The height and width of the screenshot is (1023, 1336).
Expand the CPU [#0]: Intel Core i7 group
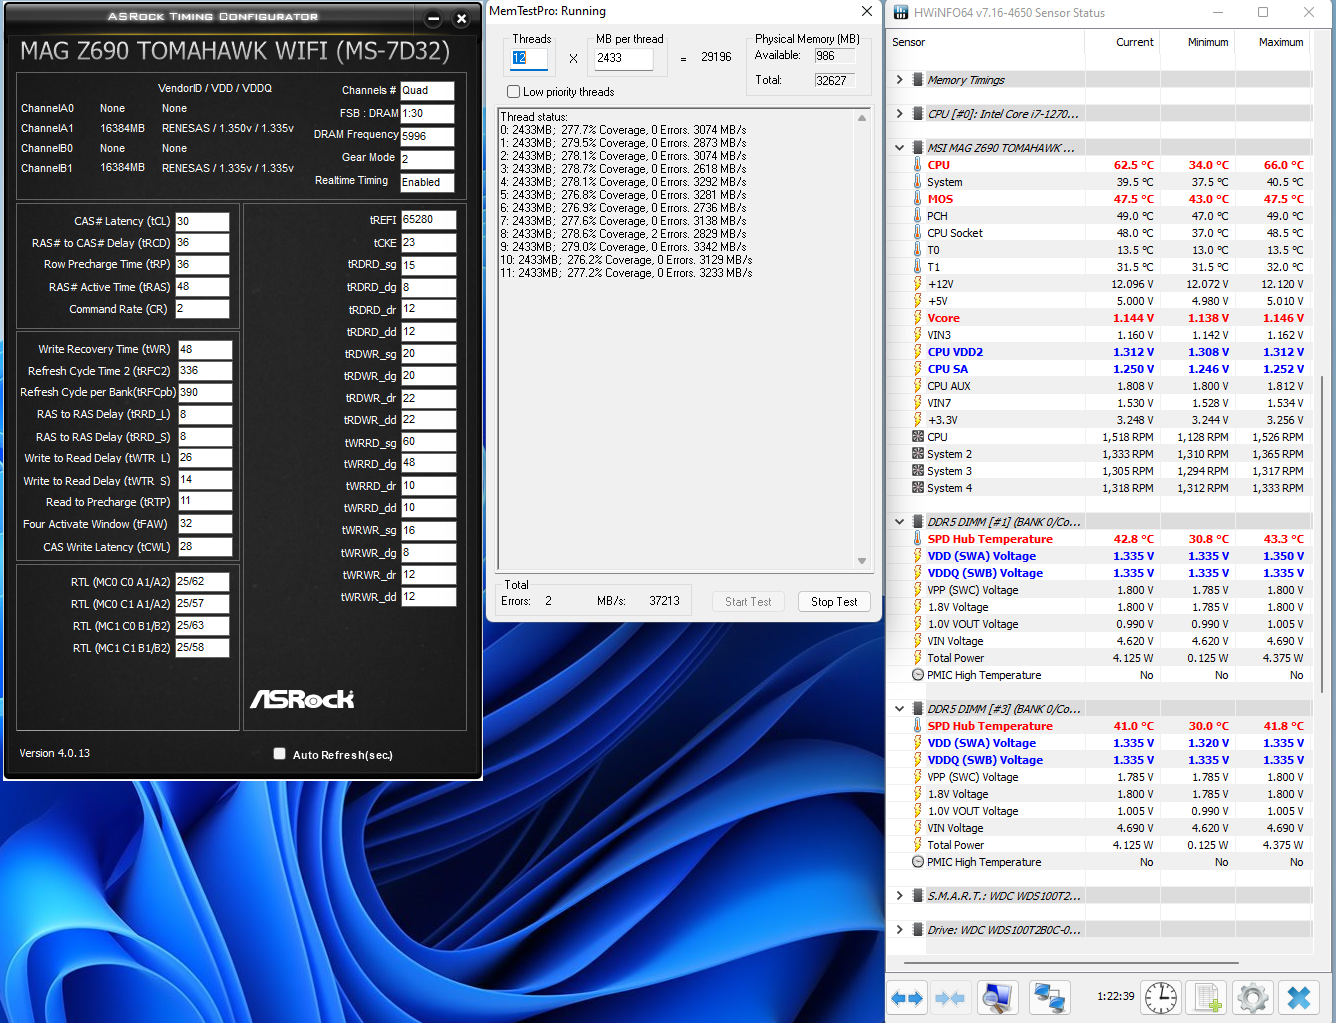click(x=899, y=114)
